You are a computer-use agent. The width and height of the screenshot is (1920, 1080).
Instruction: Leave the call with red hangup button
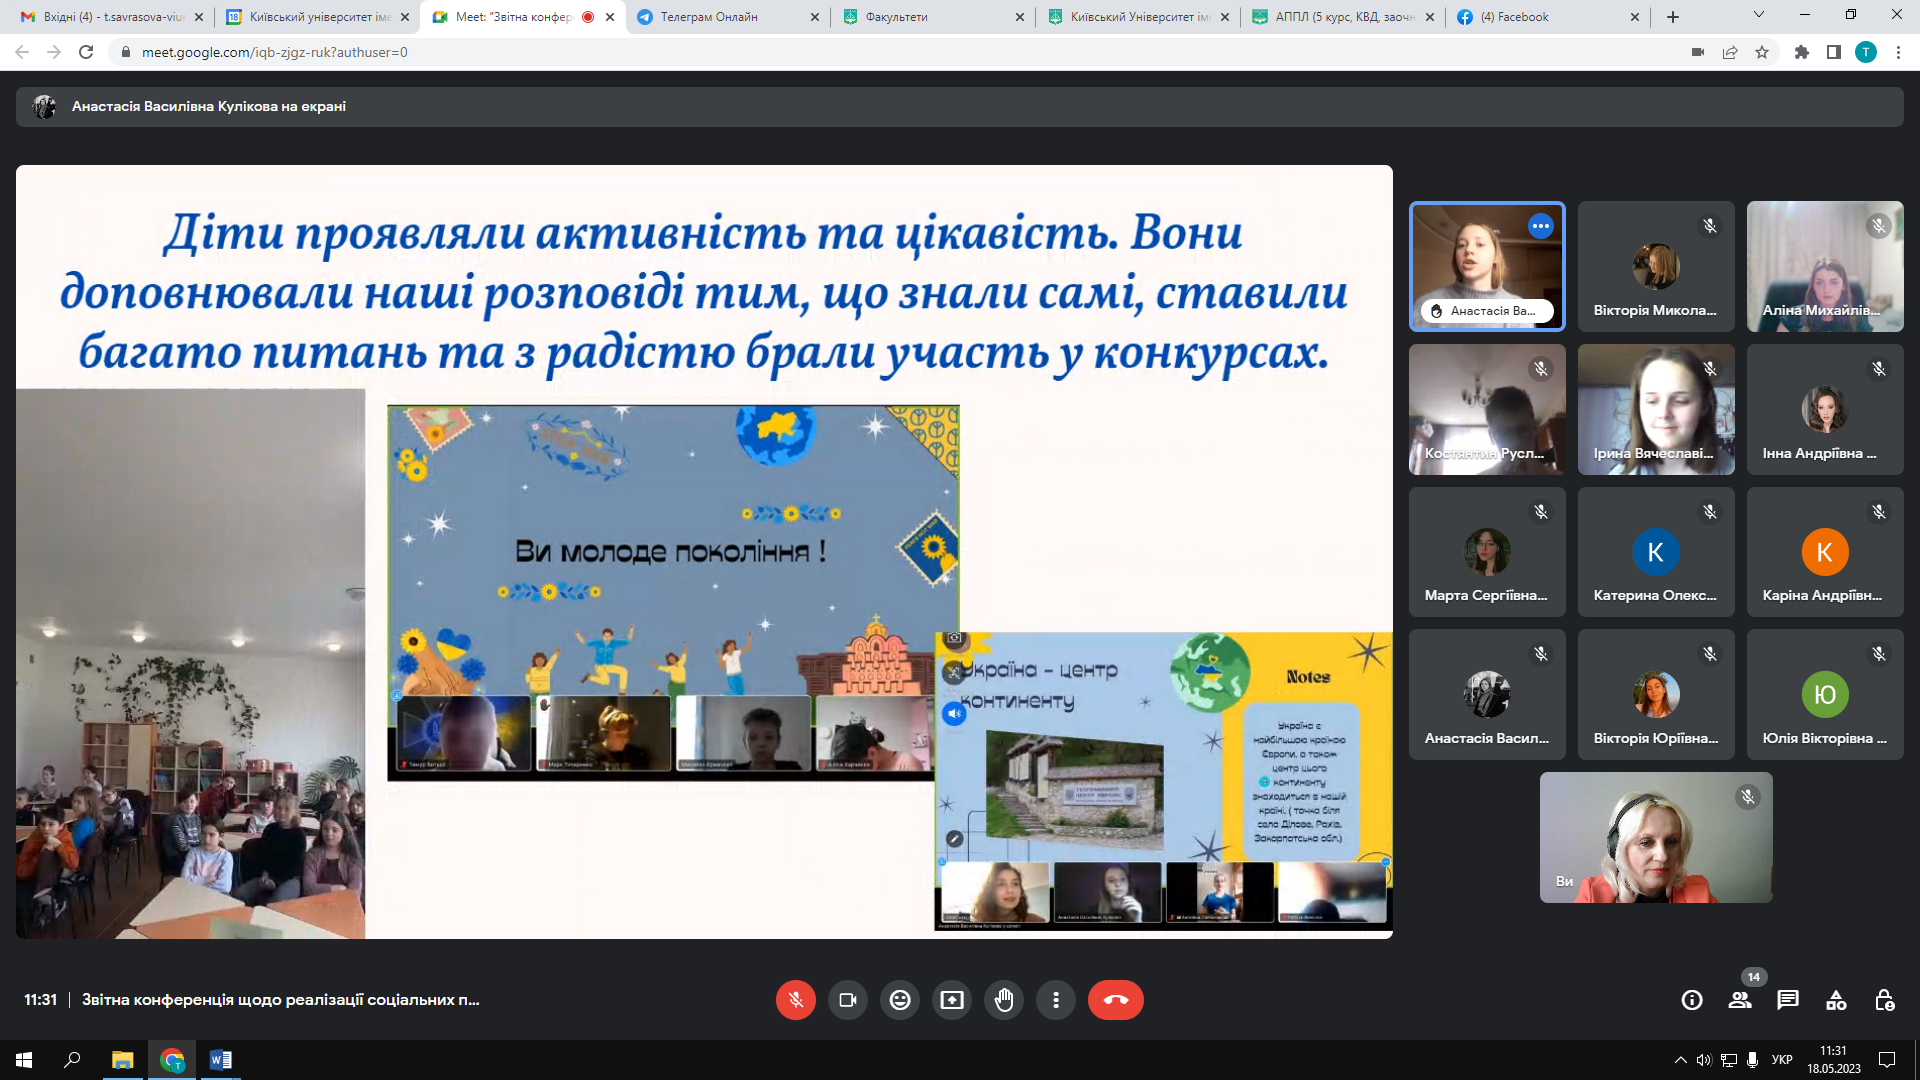pyautogui.click(x=1115, y=1000)
